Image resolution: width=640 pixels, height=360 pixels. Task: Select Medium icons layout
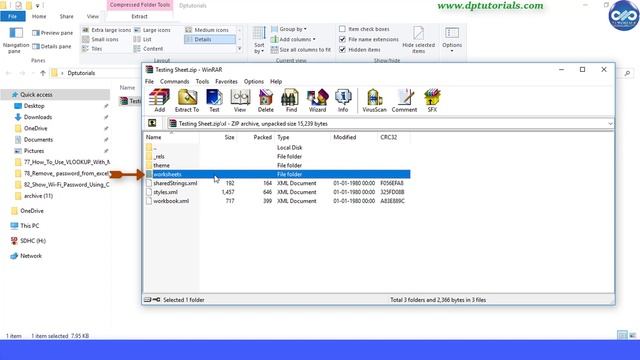[207, 30]
